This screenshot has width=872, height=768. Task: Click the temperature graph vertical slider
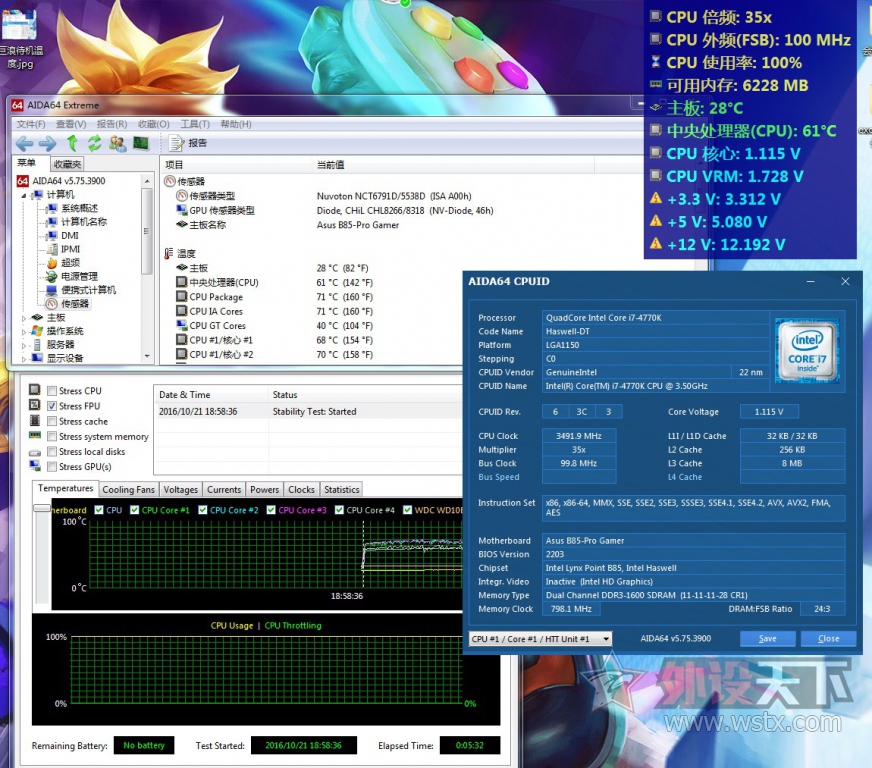tap(42, 508)
